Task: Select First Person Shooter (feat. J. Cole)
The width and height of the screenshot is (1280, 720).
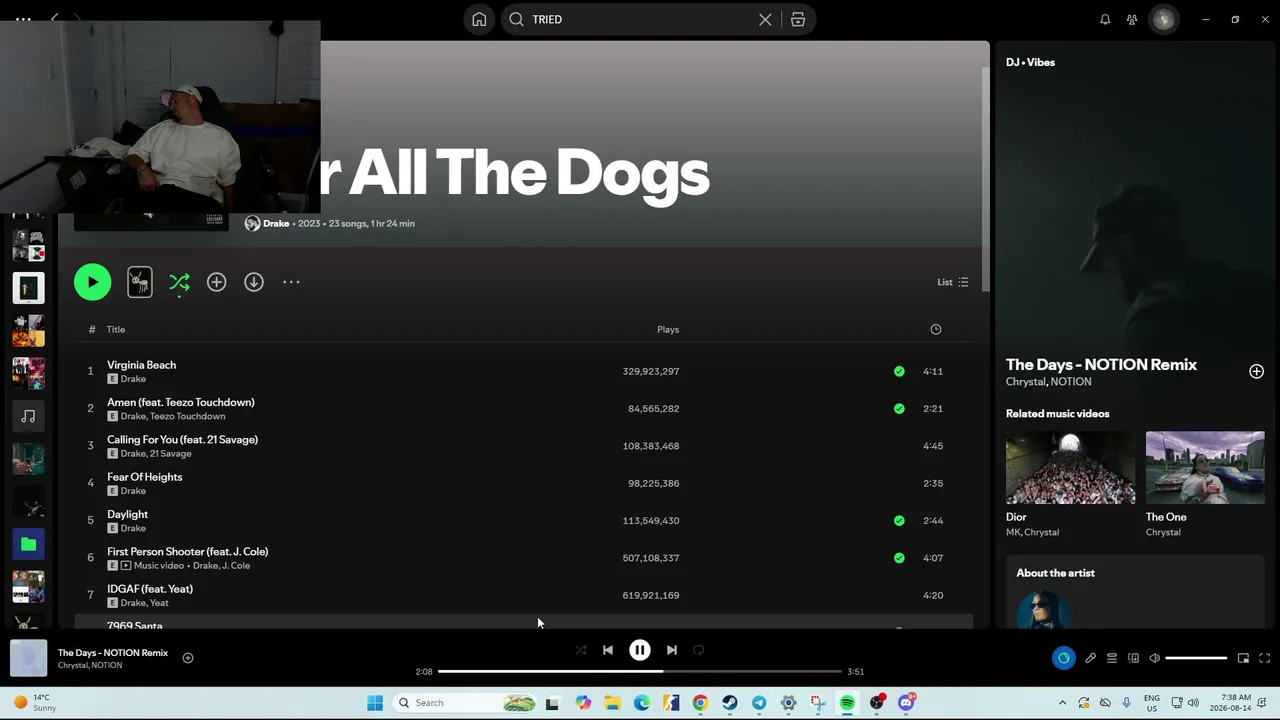Action: [187, 551]
